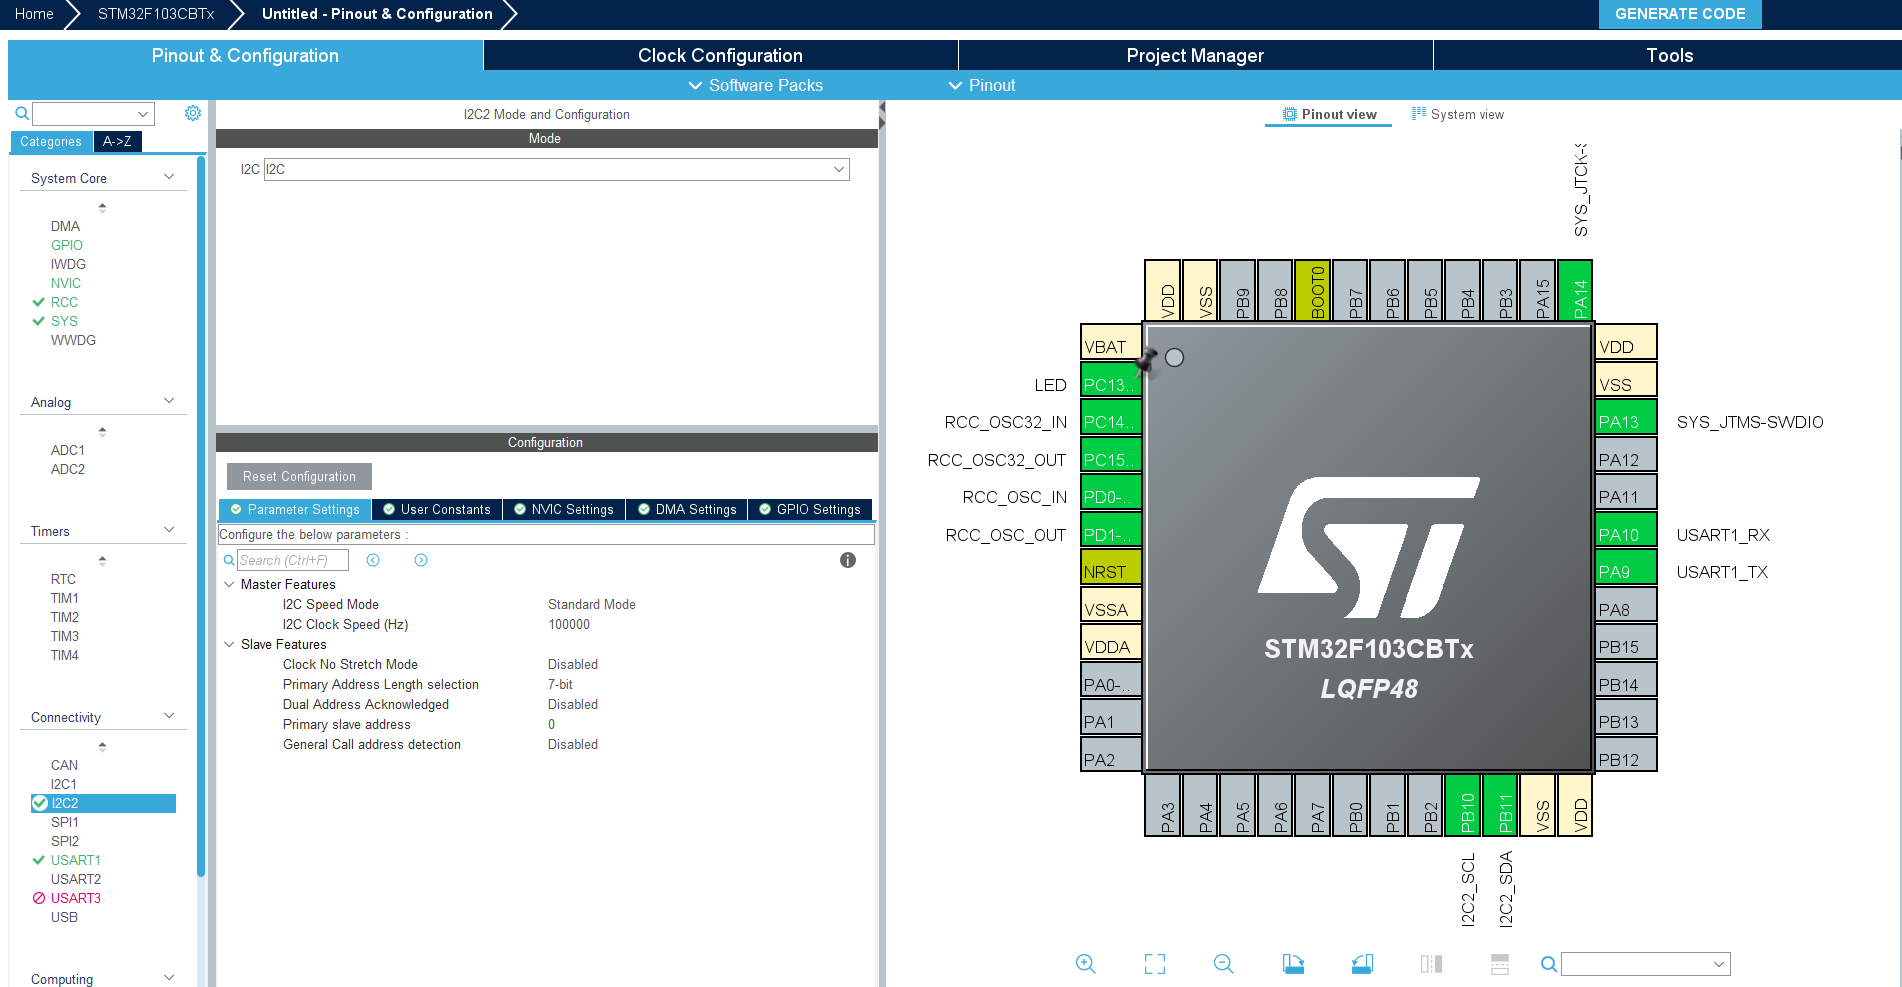The width and height of the screenshot is (1902, 987).
Task: Open the I2C mode dropdown
Action: tap(838, 169)
